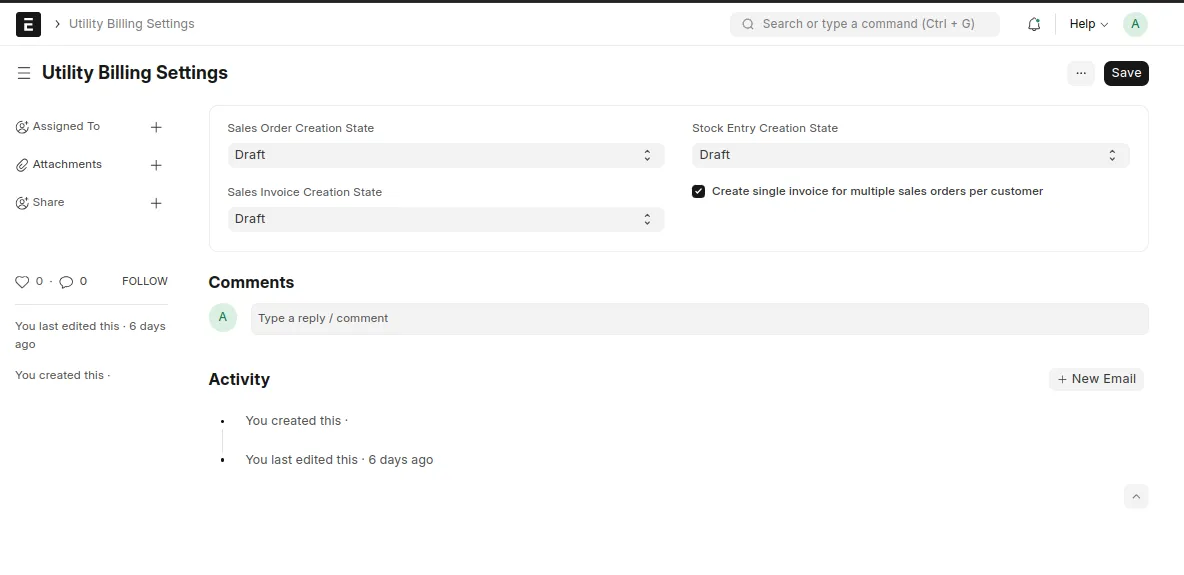
Task: Click the 'You created this' entry in Activity
Action: coord(296,421)
